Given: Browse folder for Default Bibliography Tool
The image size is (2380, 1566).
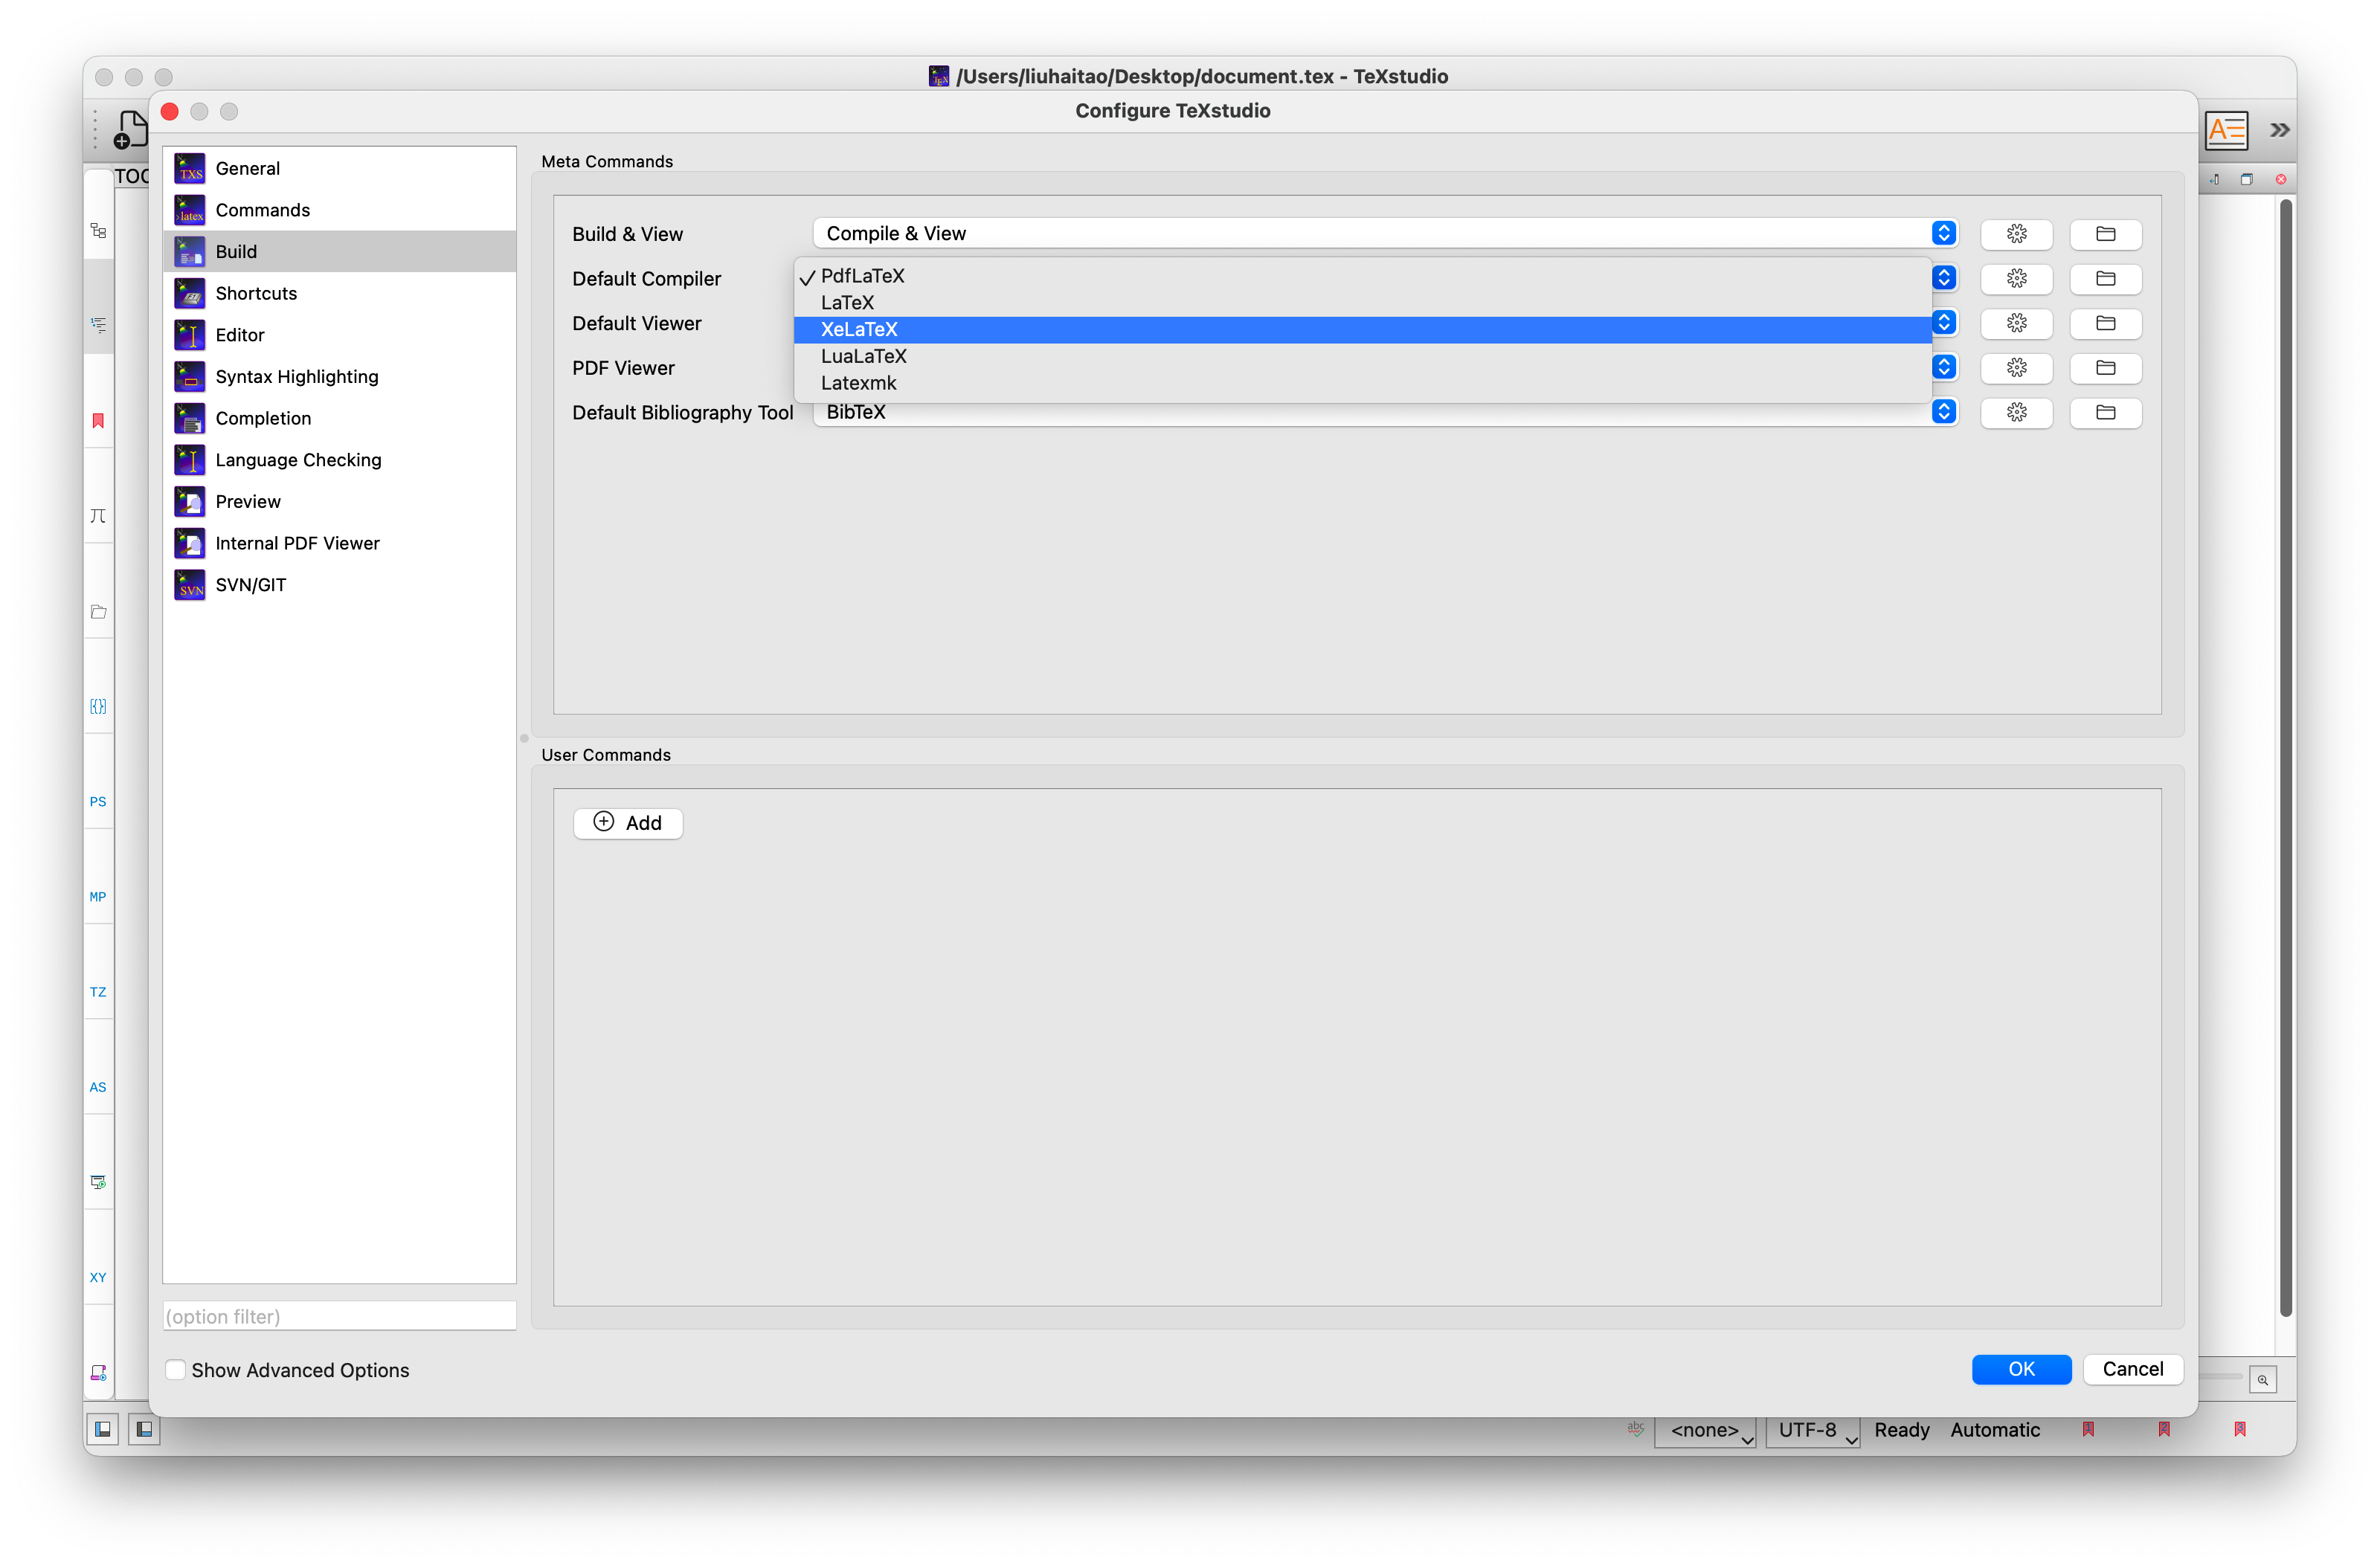Looking at the screenshot, I should tap(2105, 413).
